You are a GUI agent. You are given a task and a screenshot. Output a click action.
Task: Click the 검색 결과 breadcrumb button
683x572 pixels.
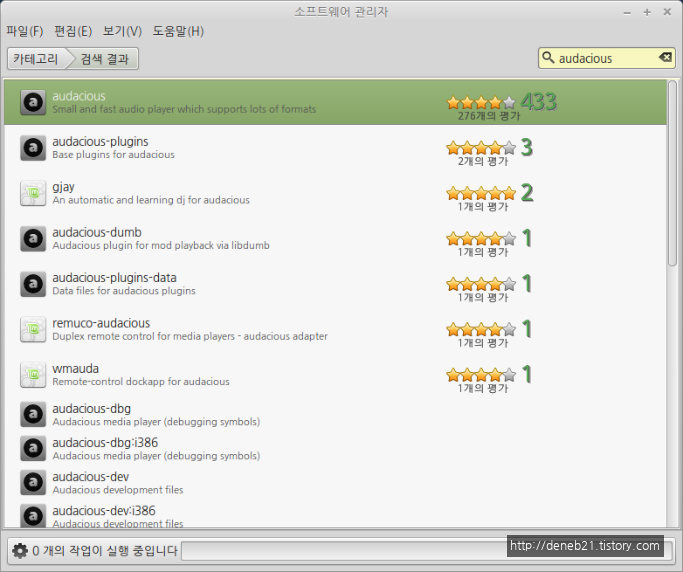[x=104, y=59]
